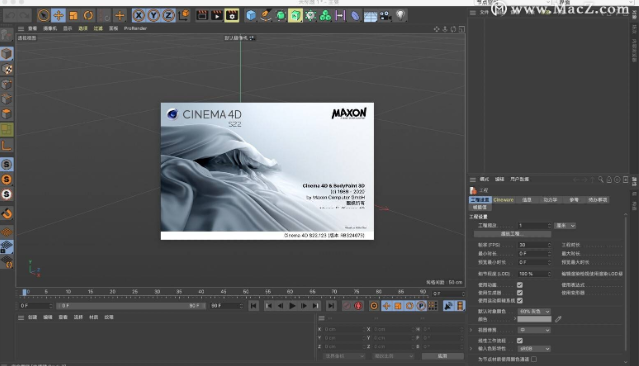The height and width of the screenshot is (366, 639).
Task: Click the Render View clapperboard icon
Action: click(x=202, y=15)
